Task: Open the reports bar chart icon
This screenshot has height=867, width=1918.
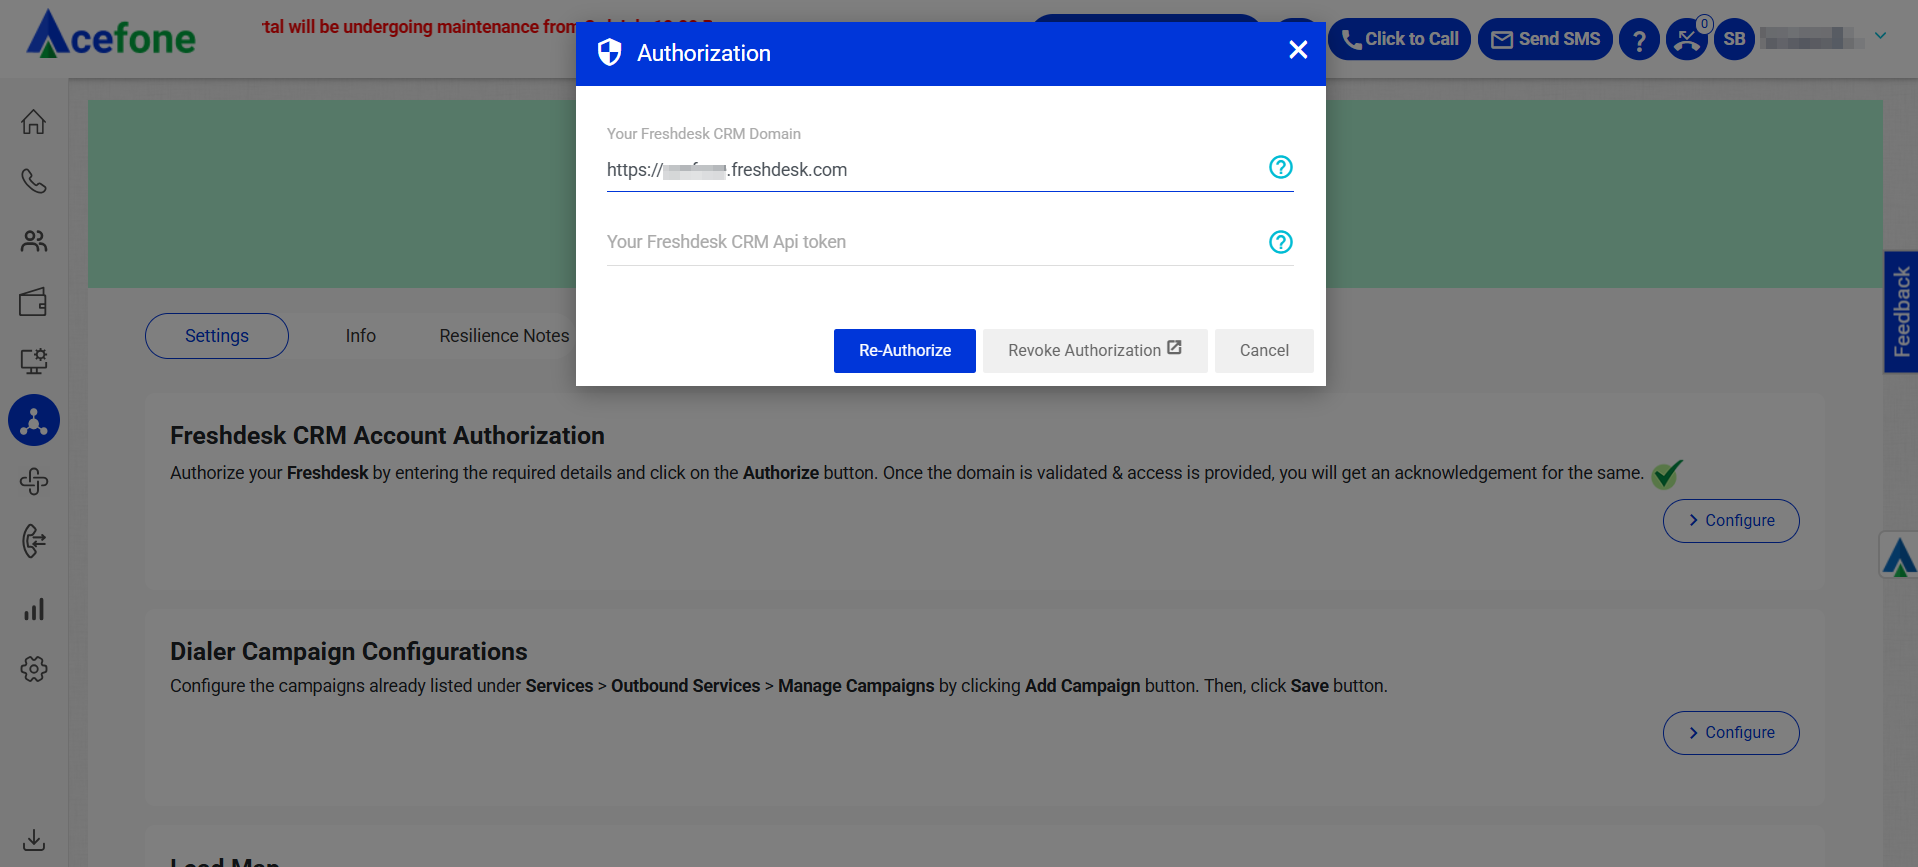Action: (x=34, y=609)
